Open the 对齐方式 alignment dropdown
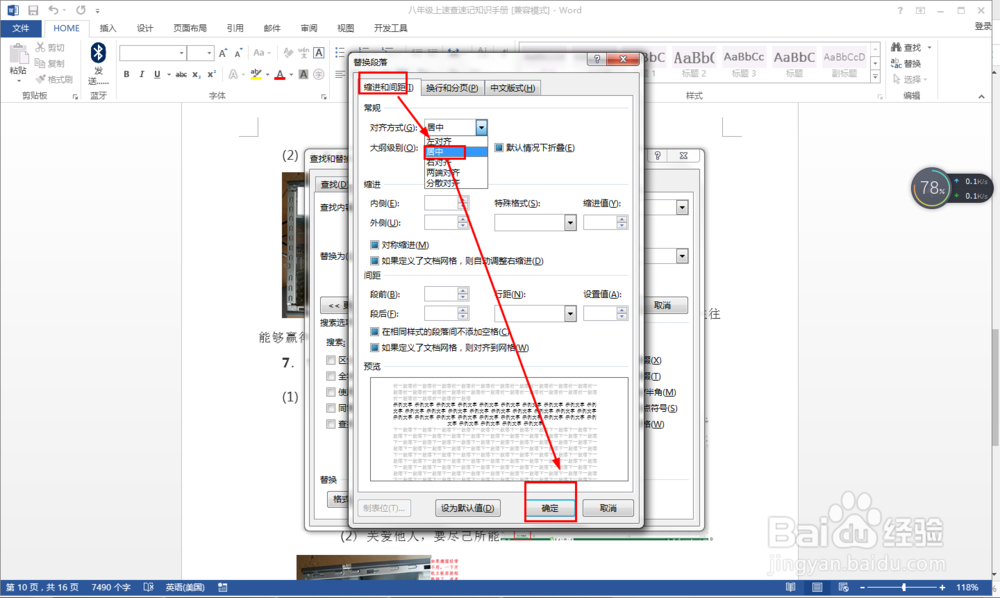Image resolution: width=1000 pixels, height=598 pixels. click(x=481, y=127)
